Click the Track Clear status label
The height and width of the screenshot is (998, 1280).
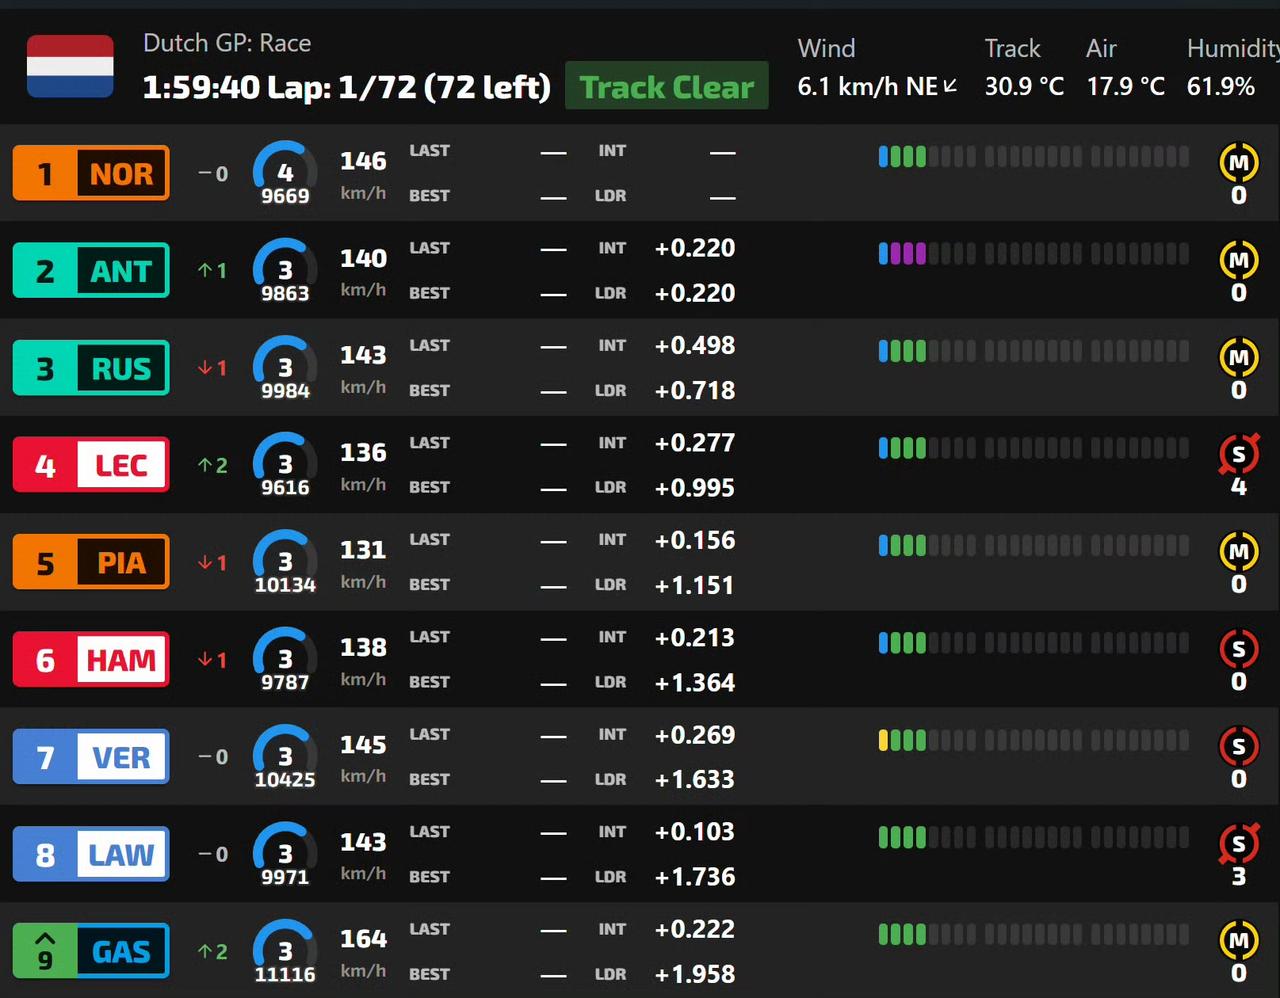click(667, 87)
